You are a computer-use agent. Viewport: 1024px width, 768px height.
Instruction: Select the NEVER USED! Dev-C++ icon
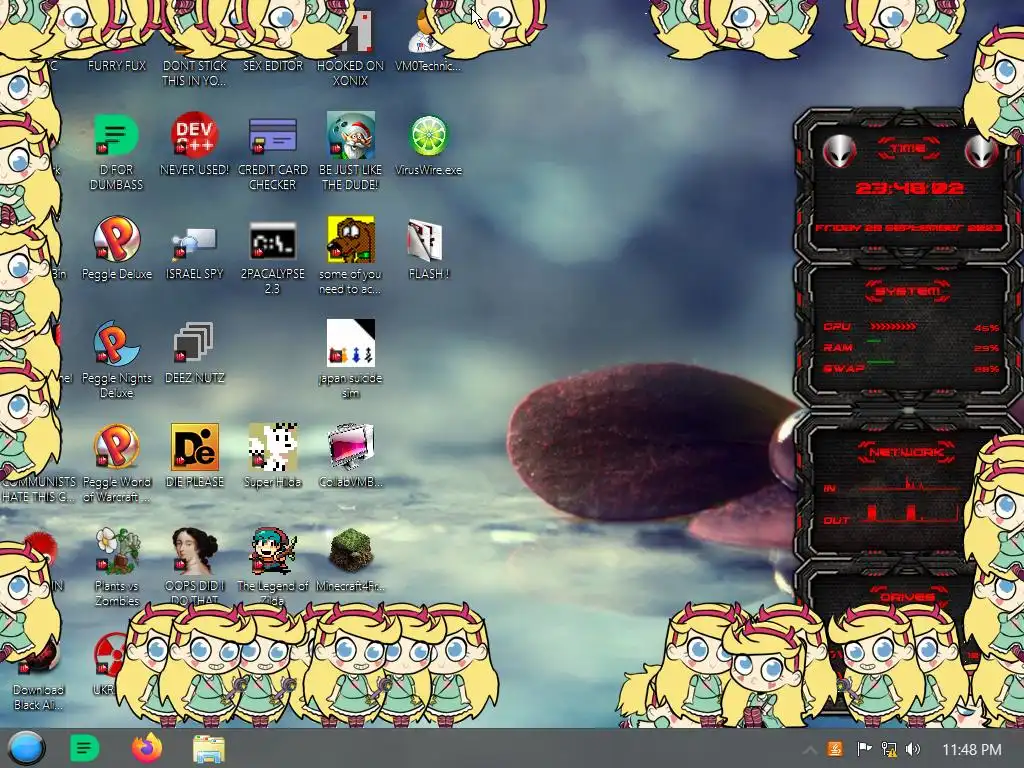coord(194,135)
